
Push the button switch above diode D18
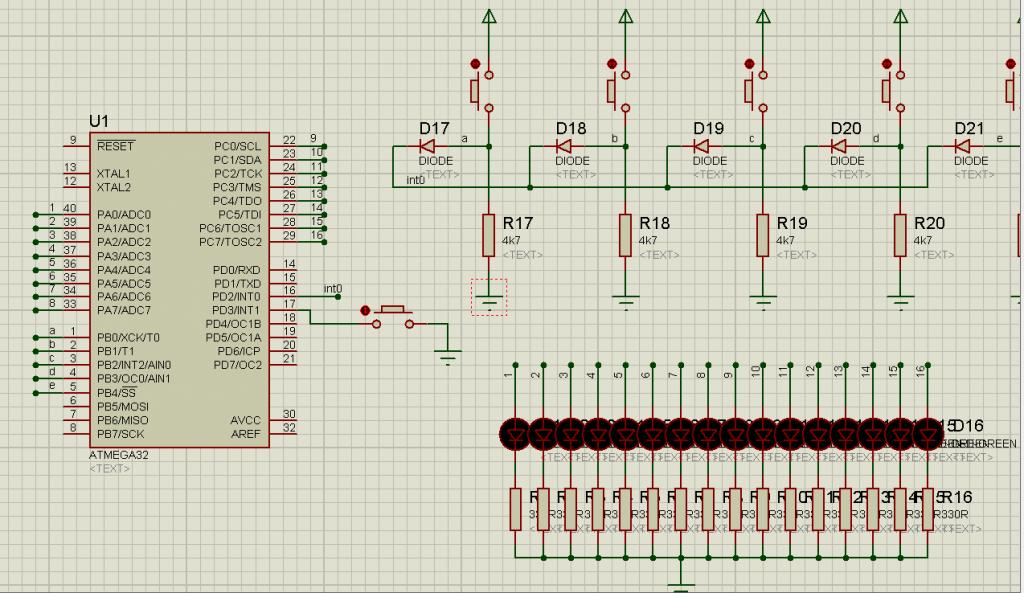tap(619, 91)
